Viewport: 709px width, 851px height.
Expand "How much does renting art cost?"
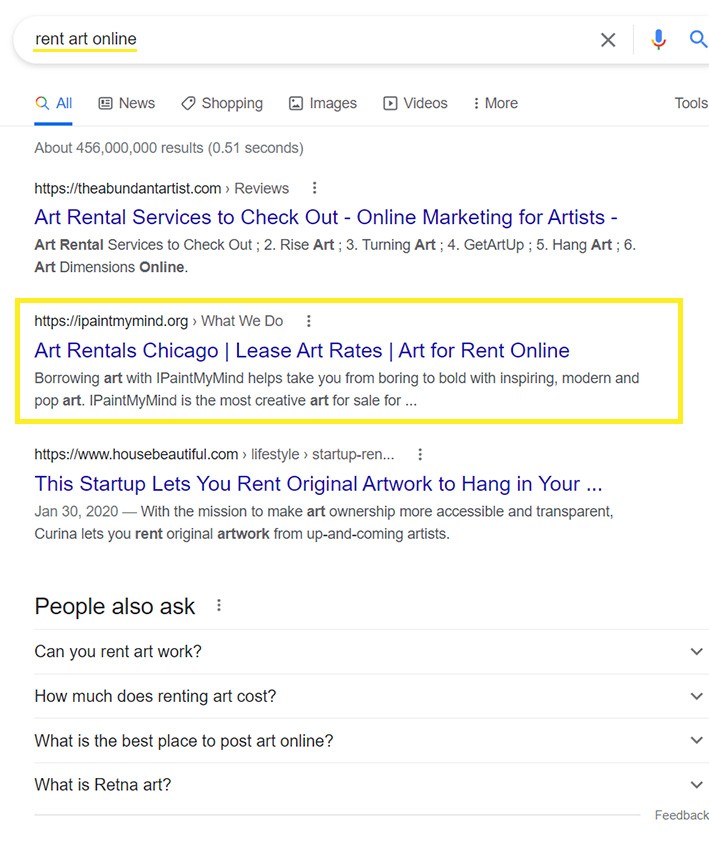point(696,696)
